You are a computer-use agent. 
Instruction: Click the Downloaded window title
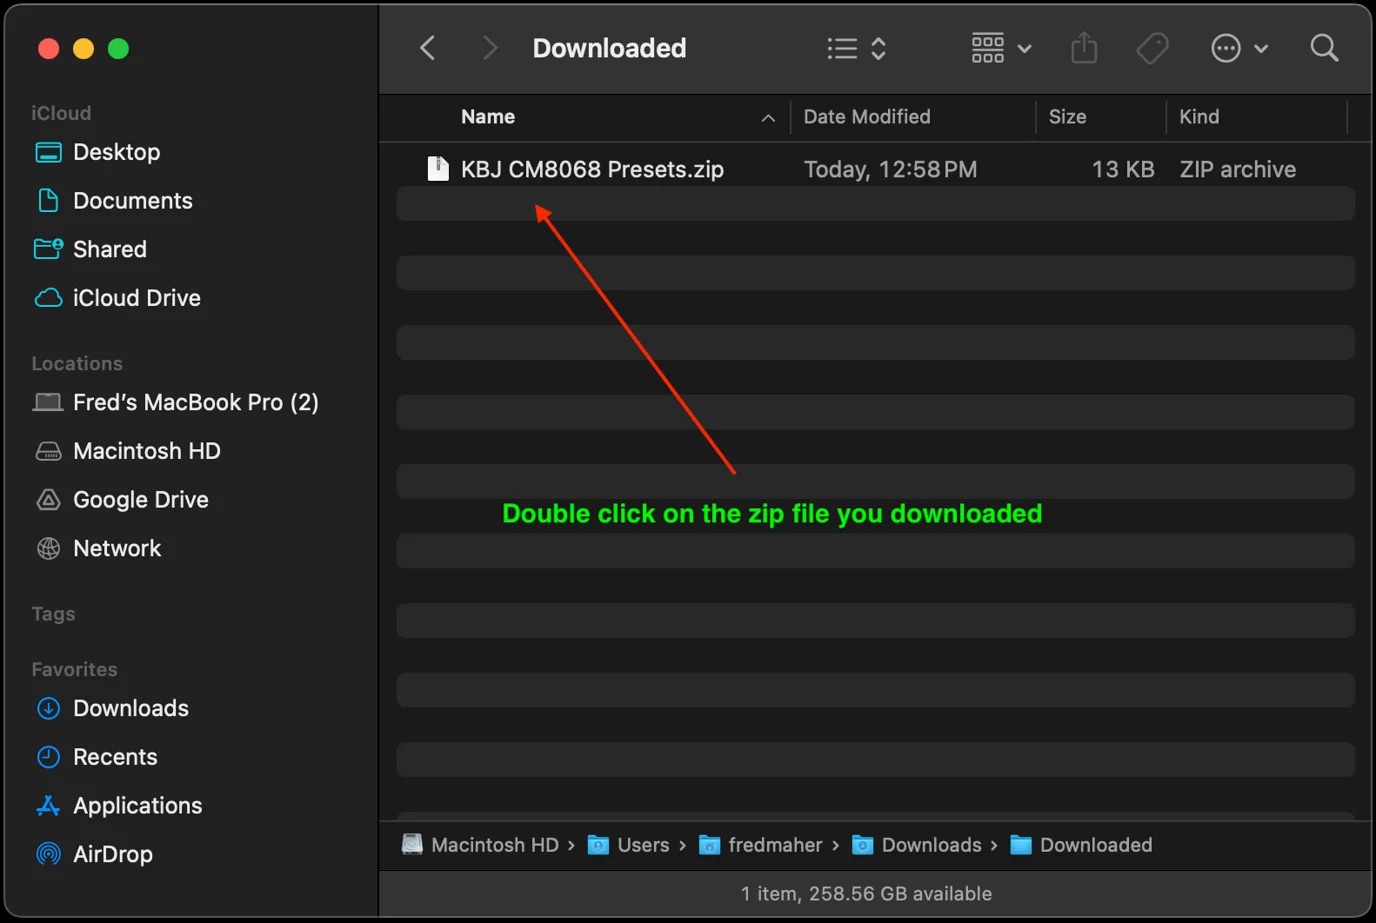click(x=609, y=48)
